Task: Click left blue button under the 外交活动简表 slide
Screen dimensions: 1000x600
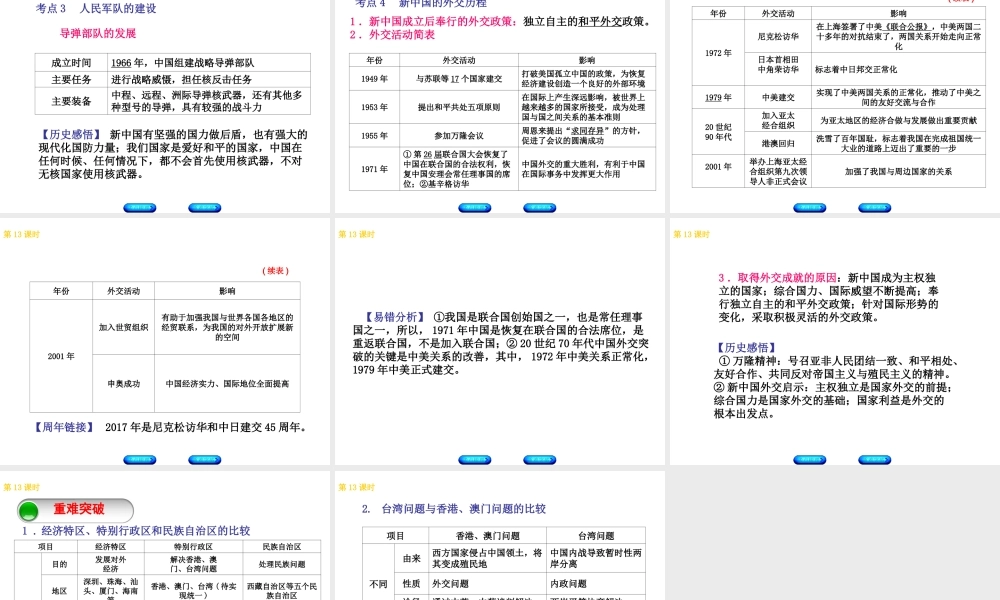Action: [x=475, y=208]
